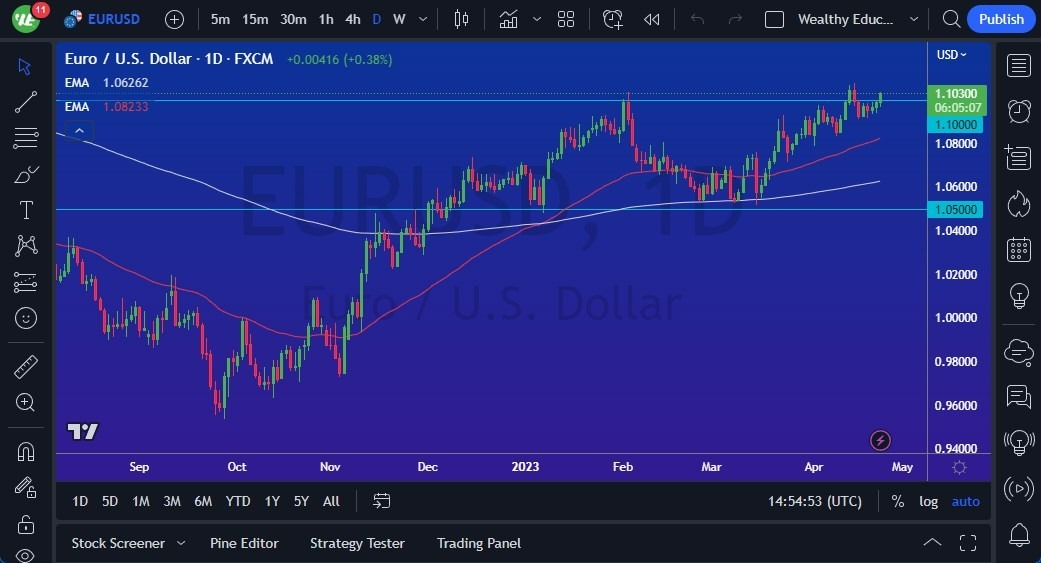Activate the zoom in tool
Viewport: 1041px width, 563px height.
[x=25, y=402]
